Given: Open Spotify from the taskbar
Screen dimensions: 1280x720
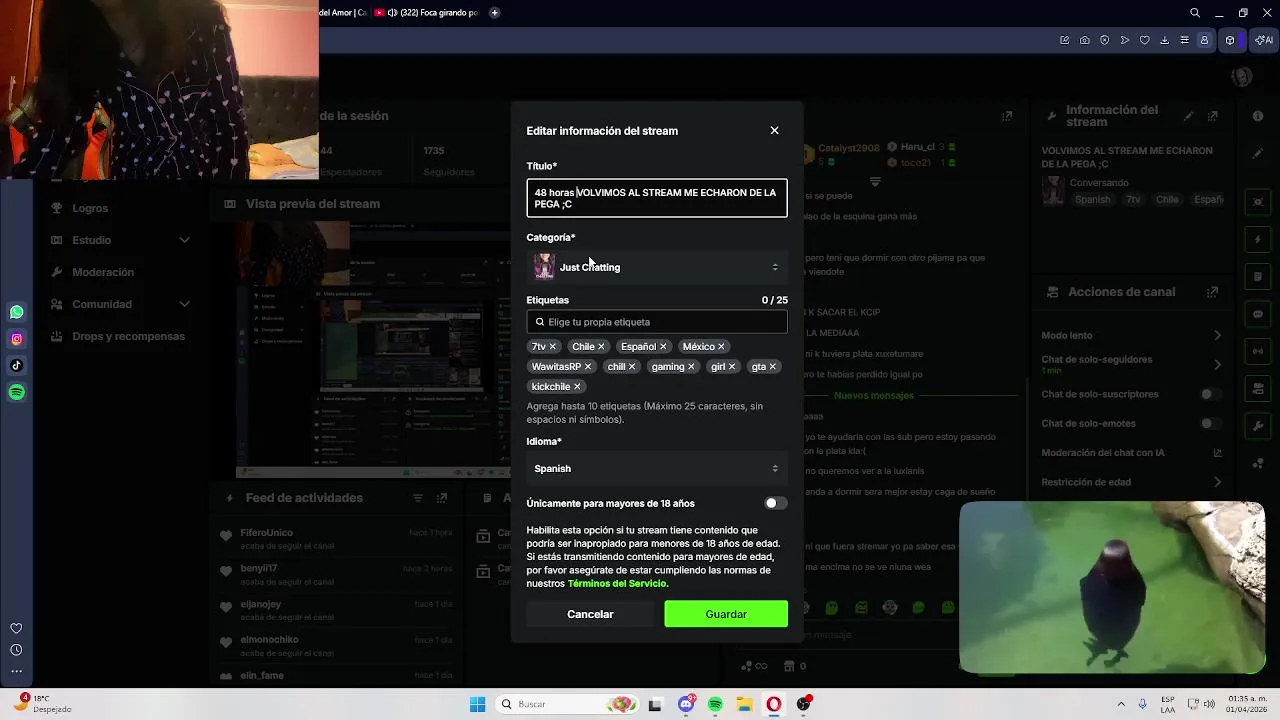Looking at the screenshot, I should pyautogui.click(x=715, y=704).
